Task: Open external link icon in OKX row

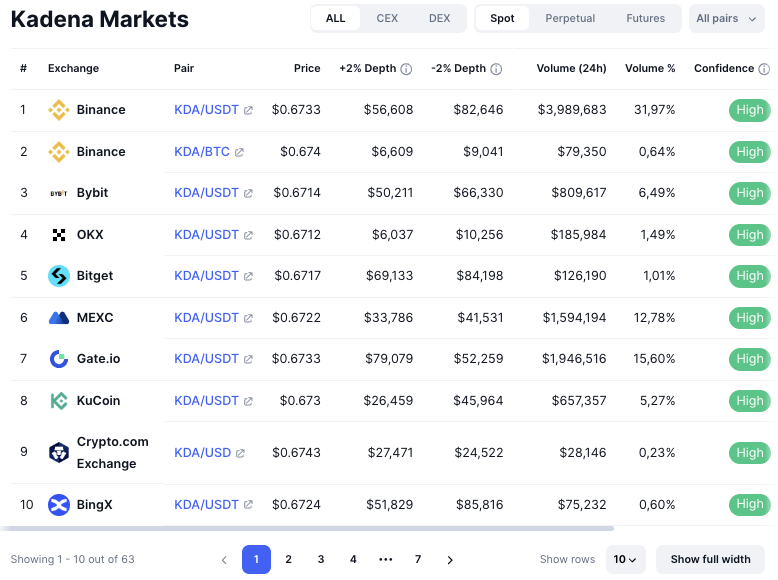Action: pos(248,235)
